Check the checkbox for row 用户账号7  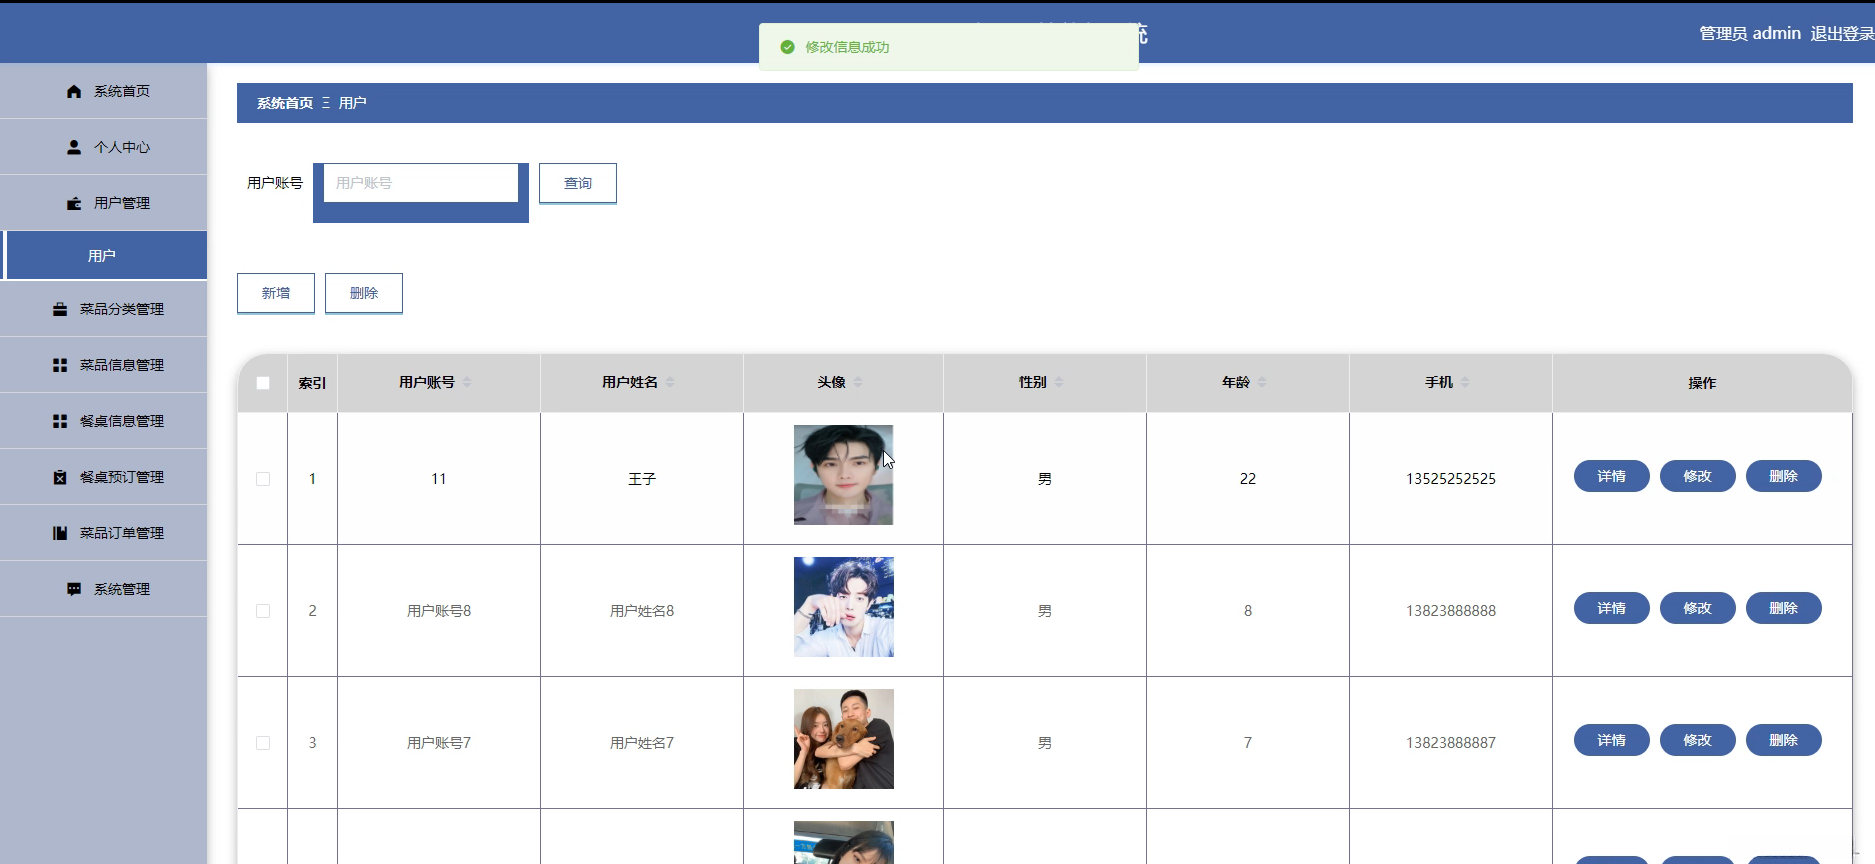[x=263, y=743]
